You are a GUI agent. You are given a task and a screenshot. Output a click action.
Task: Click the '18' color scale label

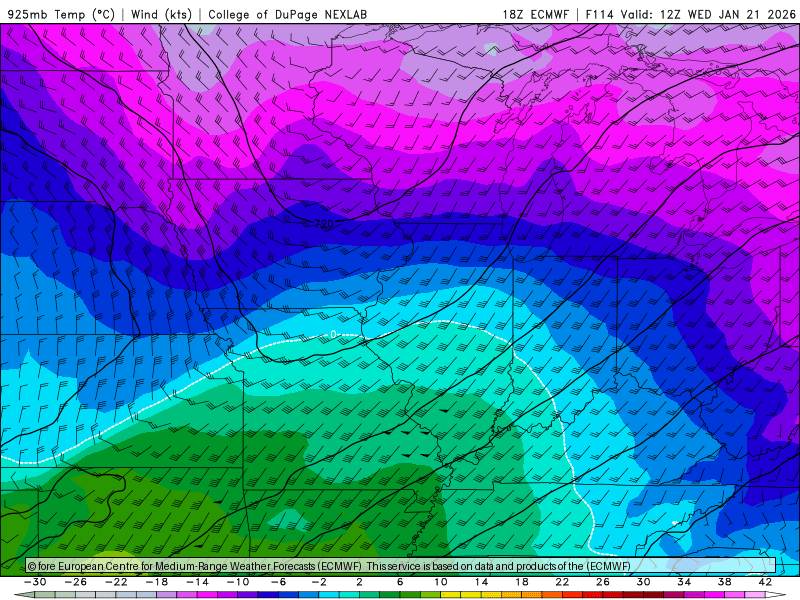point(521,582)
